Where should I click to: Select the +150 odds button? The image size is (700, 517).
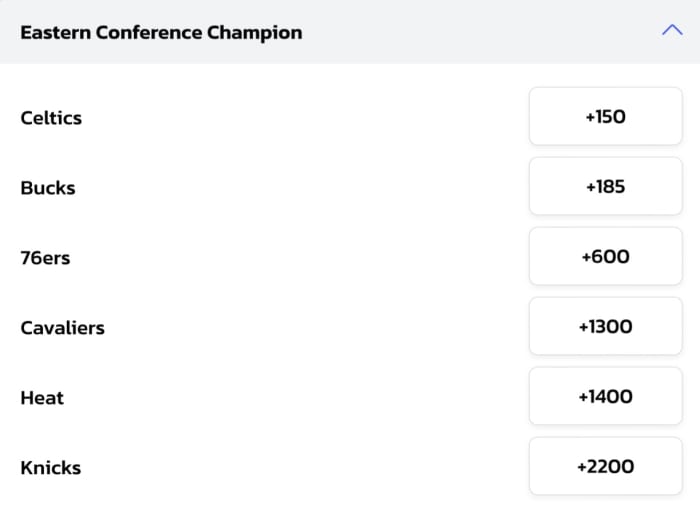[605, 117]
